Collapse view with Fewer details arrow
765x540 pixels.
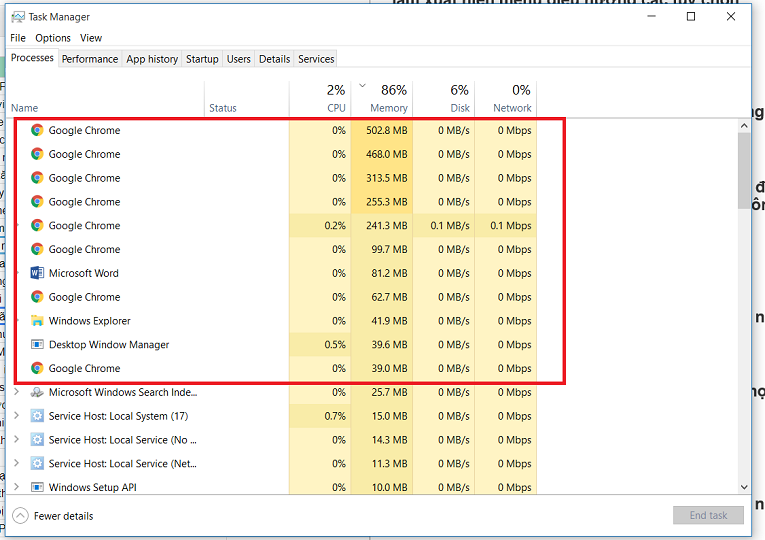pyautogui.click(x=20, y=516)
